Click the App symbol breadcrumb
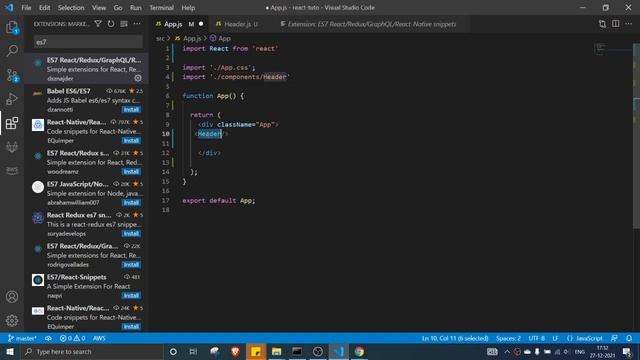Viewport: 640px width, 360px height. click(220, 38)
